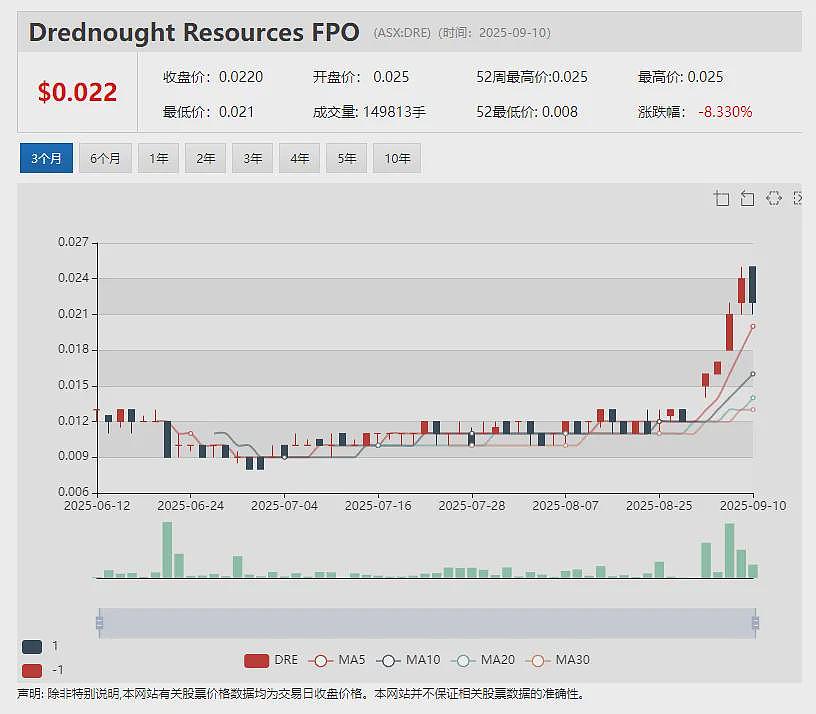
Task: Activate the area zoom tool icon
Action: 721,198
